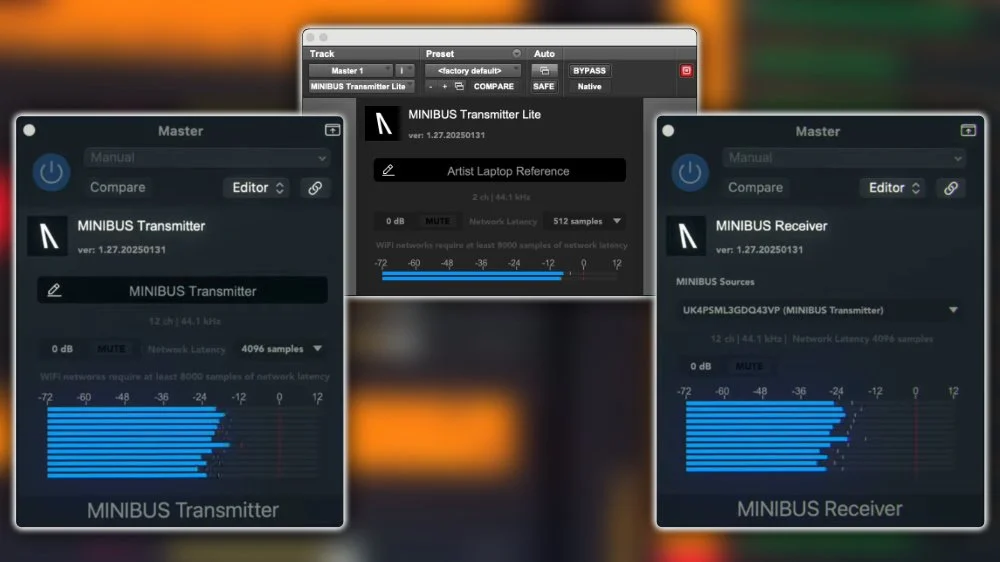Screen dimensions: 1000x562
Task: Open the Editor view selector in Transmitter window
Action: click(256, 188)
